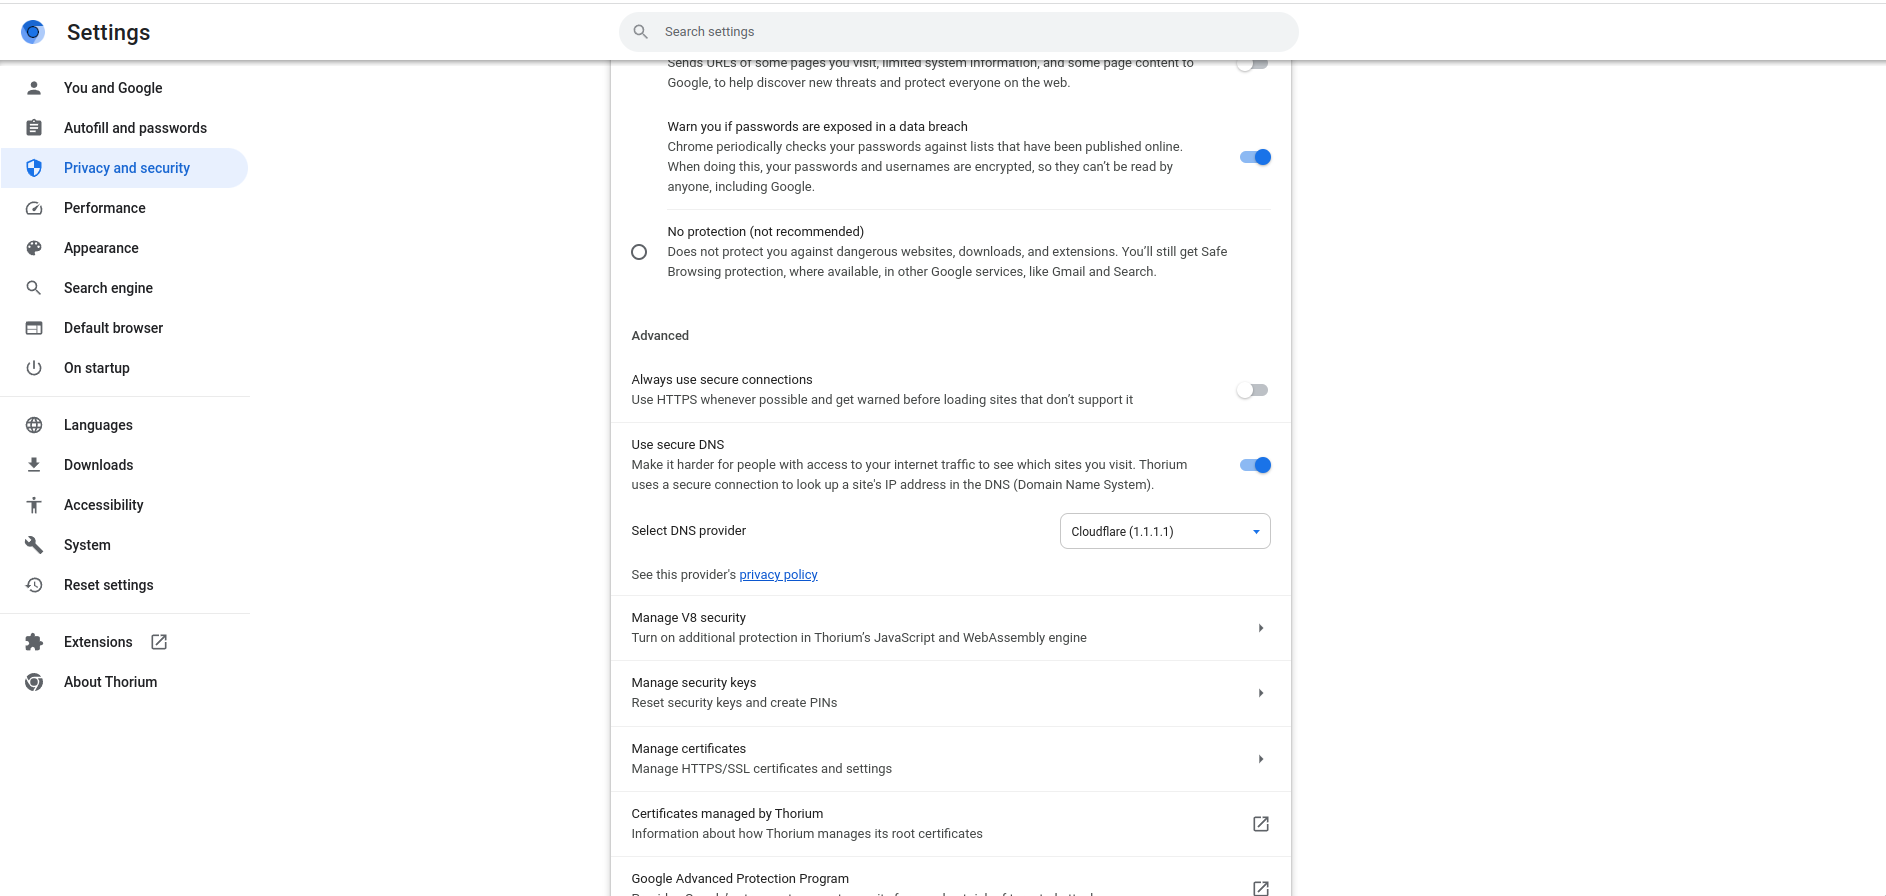The height and width of the screenshot is (896, 1886).
Task: Click the gauge icon for Performance
Action: (x=34, y=208)
